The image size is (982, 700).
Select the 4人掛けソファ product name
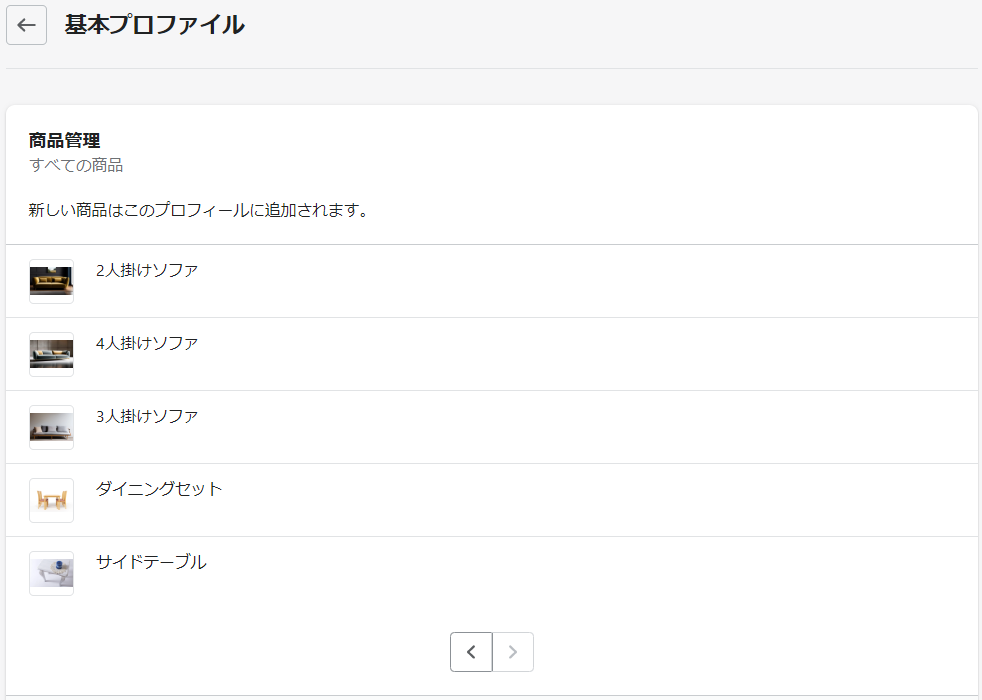(x=147, y=343)
